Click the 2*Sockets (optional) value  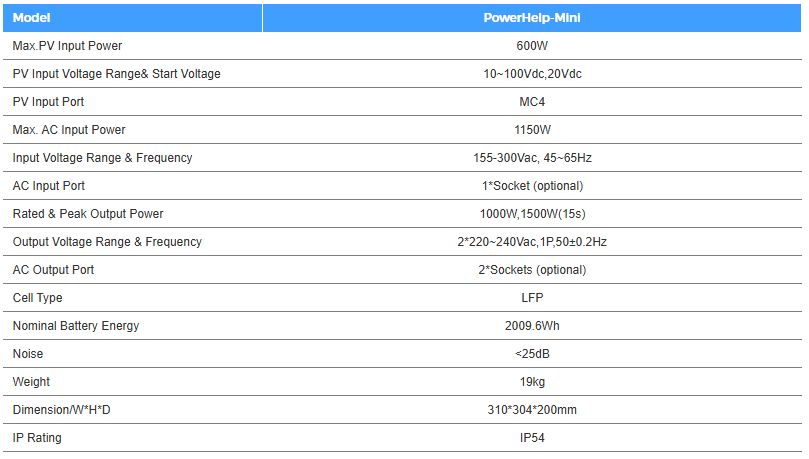point(532,270)
